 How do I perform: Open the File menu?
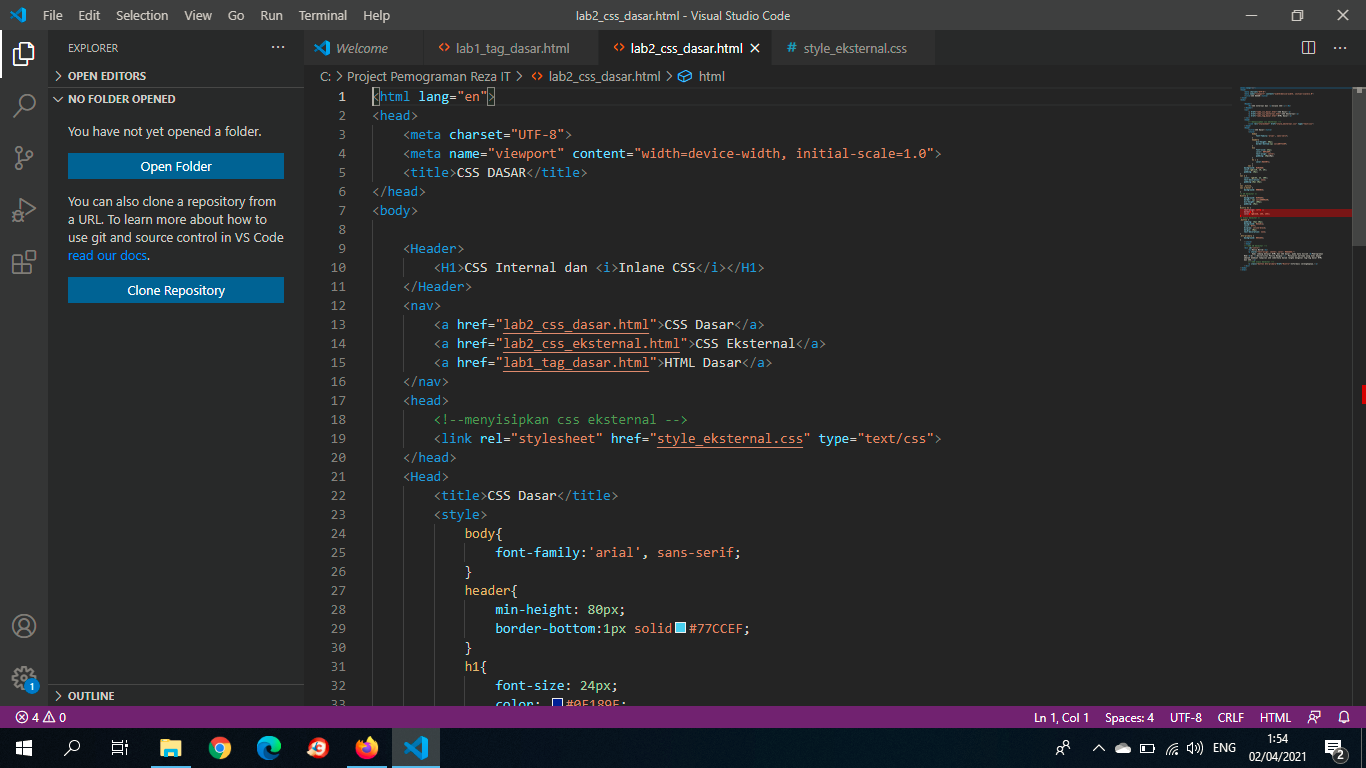point(53,15)
